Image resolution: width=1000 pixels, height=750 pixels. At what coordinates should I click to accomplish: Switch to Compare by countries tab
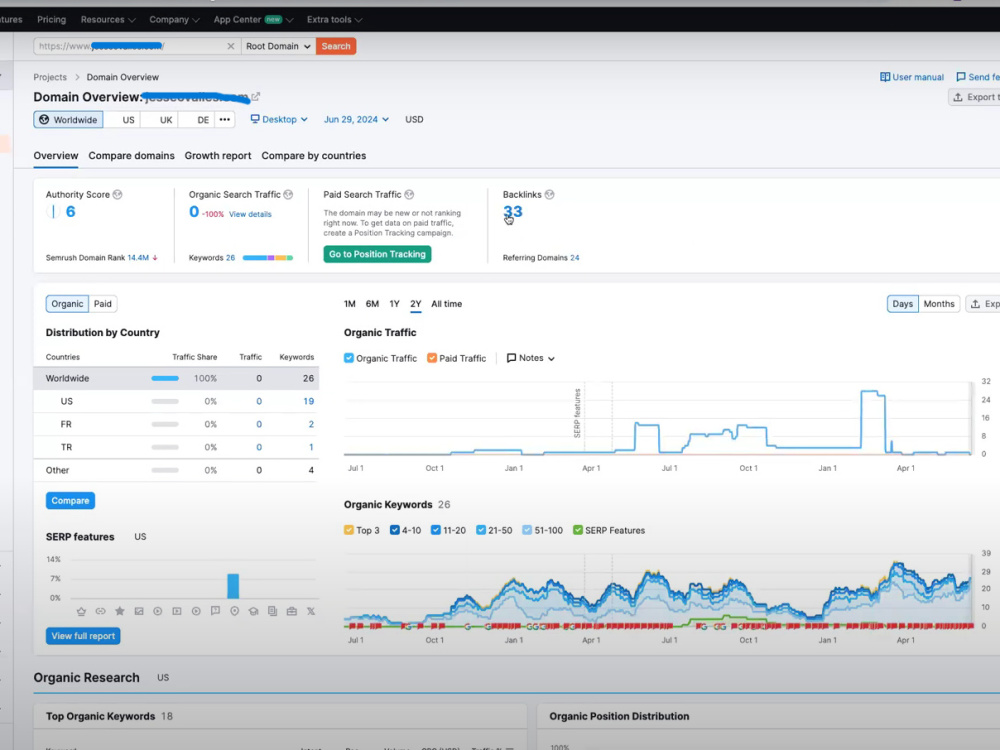tap(314, 156)
